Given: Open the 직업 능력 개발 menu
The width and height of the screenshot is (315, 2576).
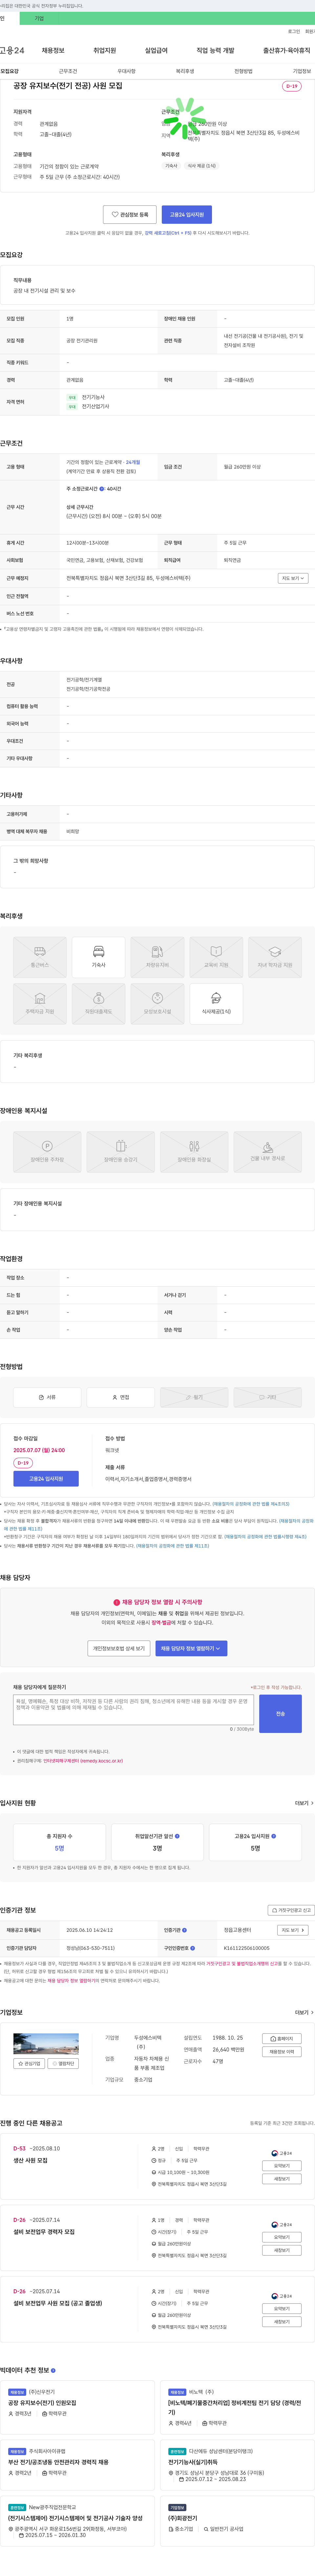Looking at the screenshot, I should pos(215,50).
